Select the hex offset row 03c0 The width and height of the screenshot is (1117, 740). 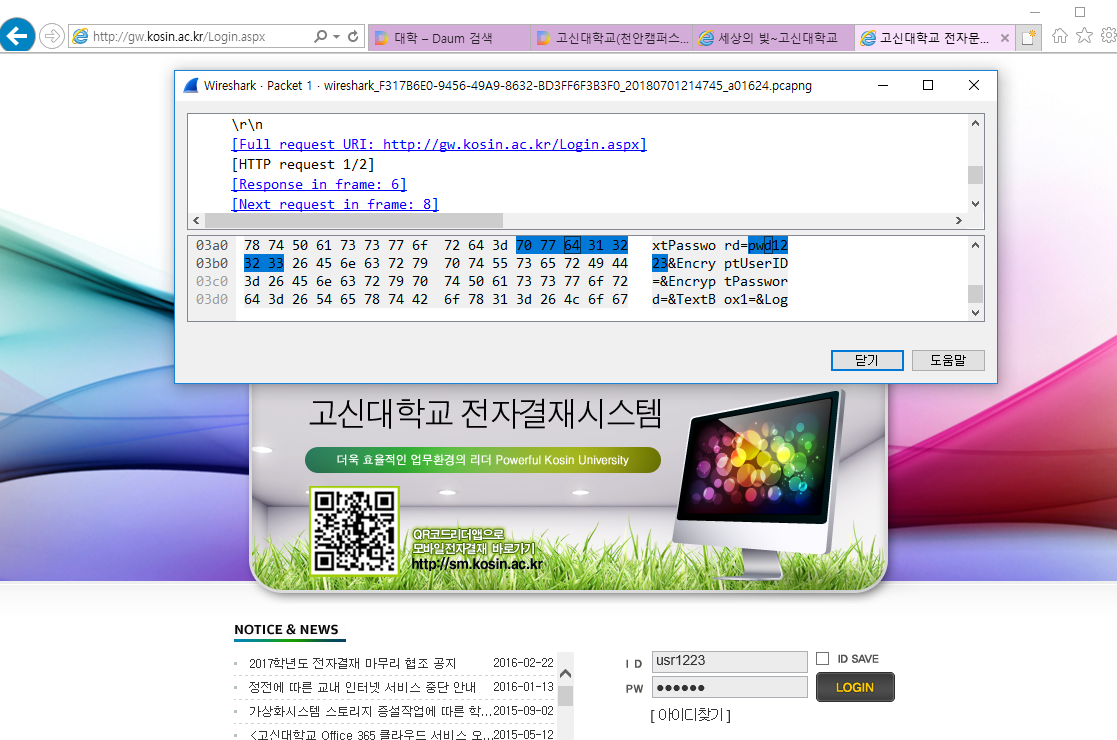tap(212, 281)
